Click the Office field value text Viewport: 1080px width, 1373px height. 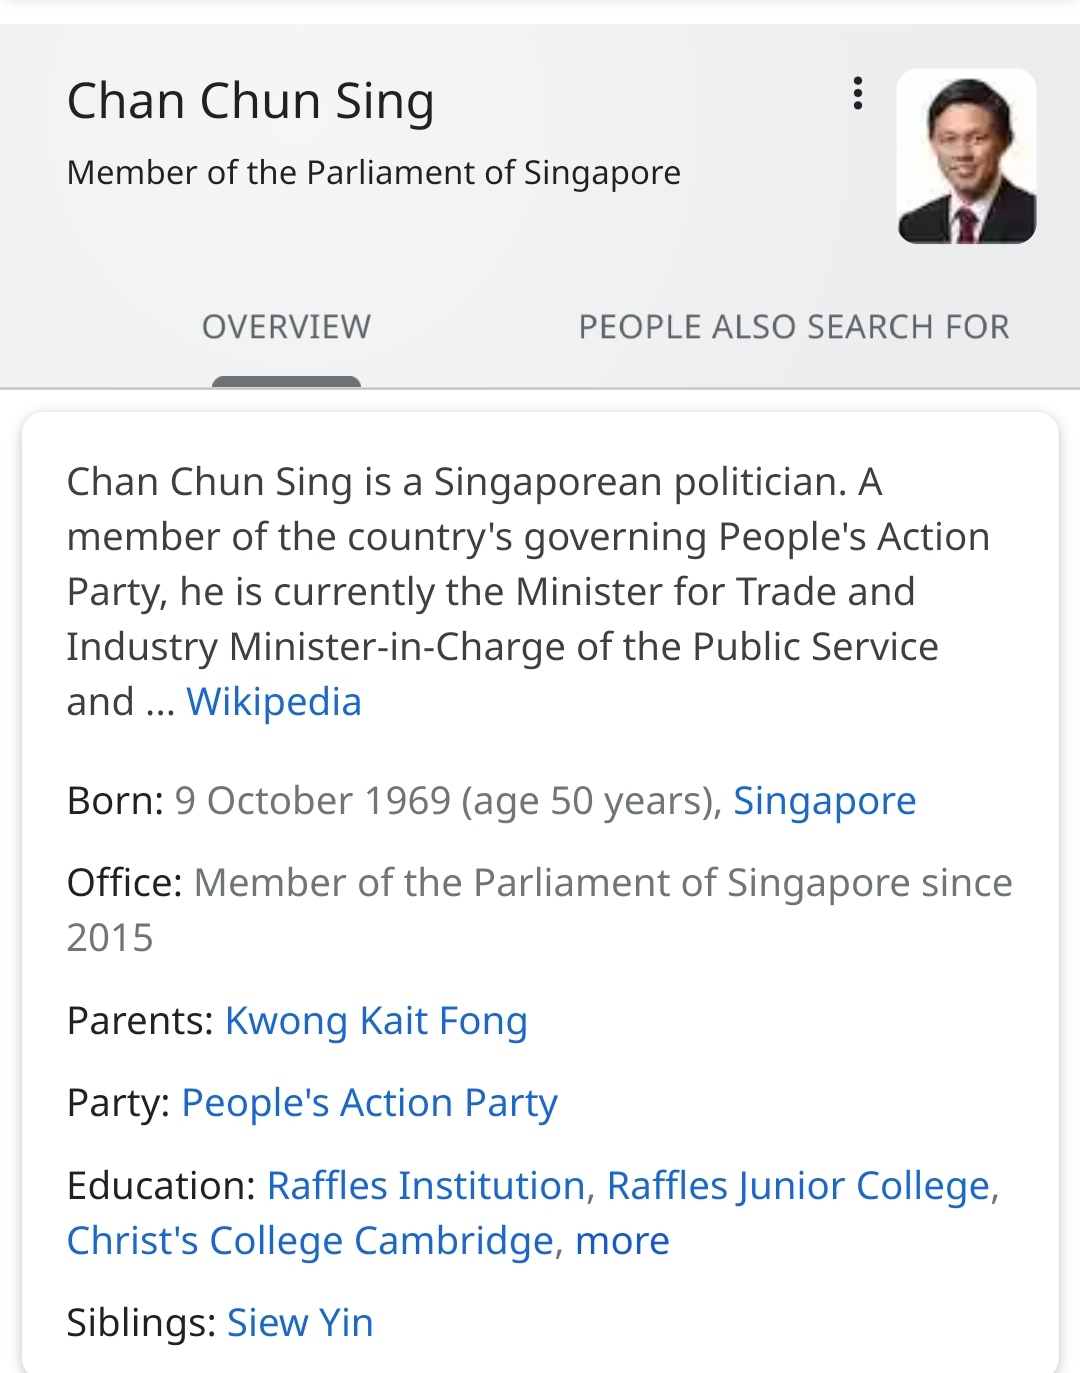click(602, 884)
